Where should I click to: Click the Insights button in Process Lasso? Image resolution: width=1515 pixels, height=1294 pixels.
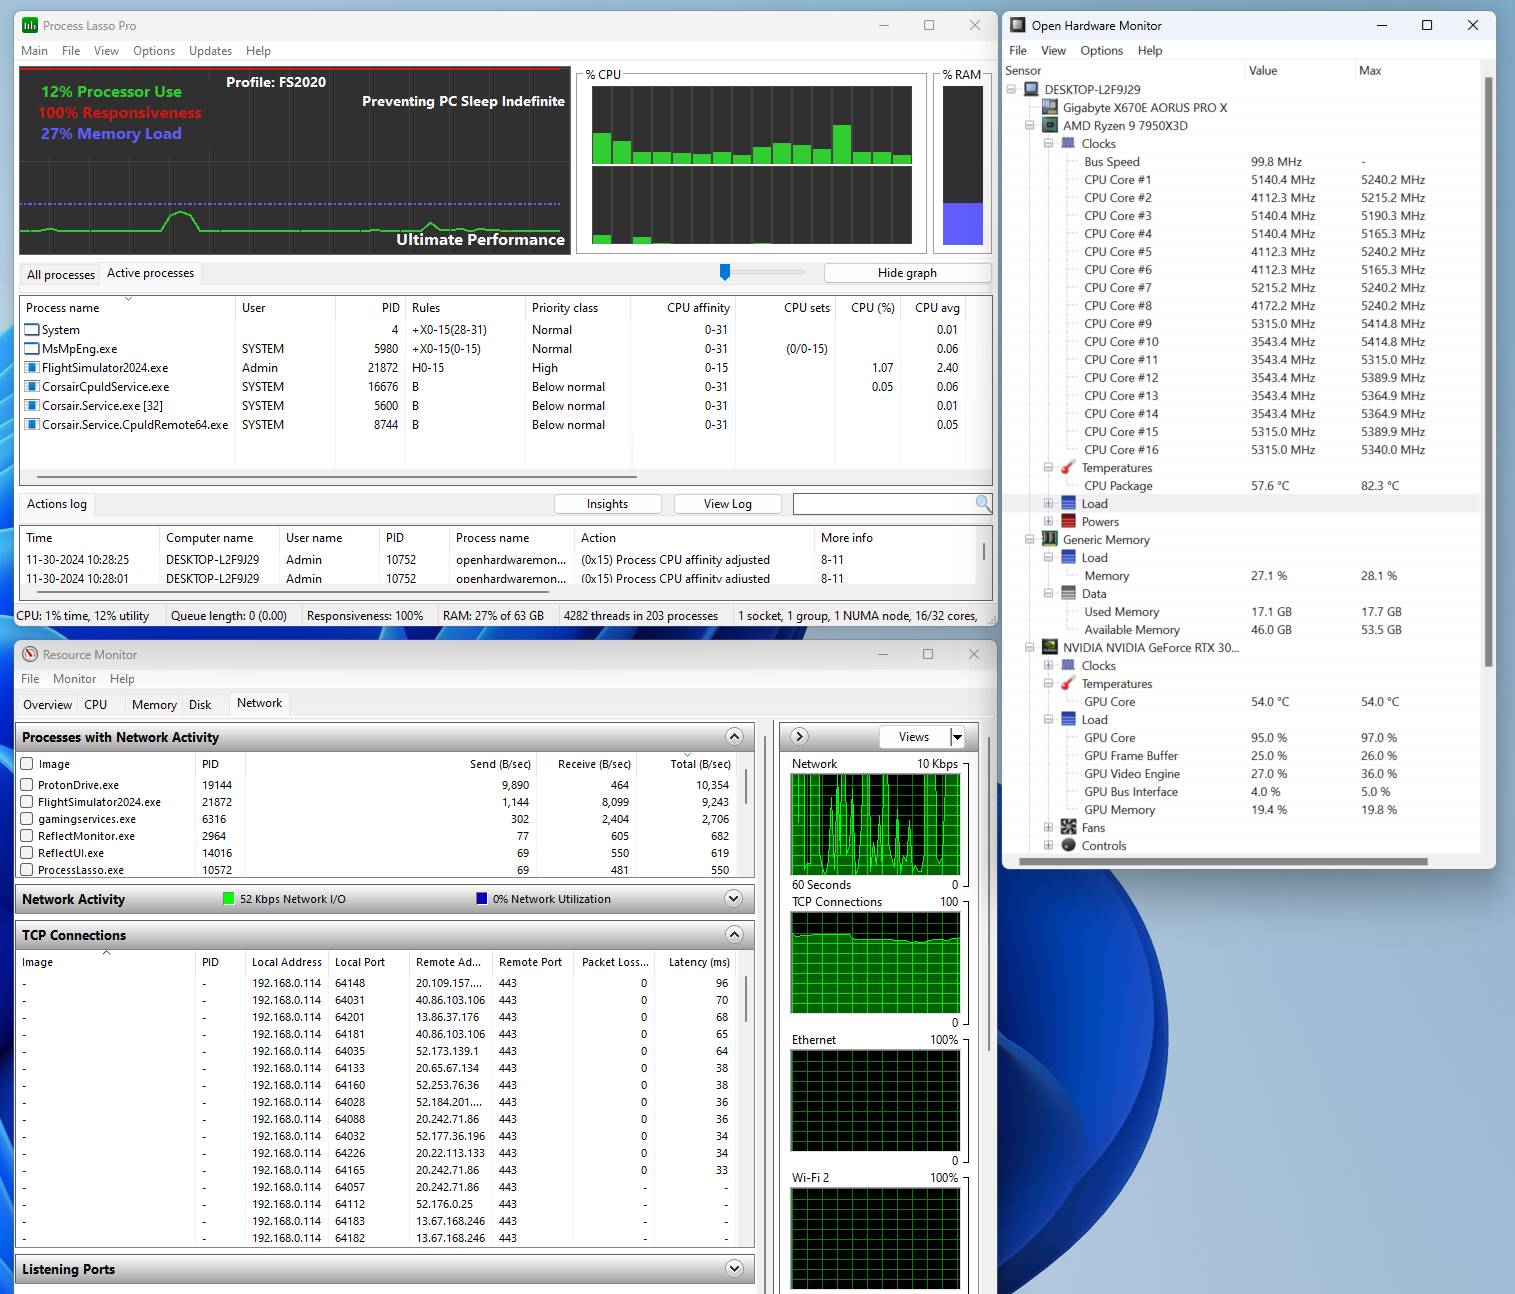607,503
